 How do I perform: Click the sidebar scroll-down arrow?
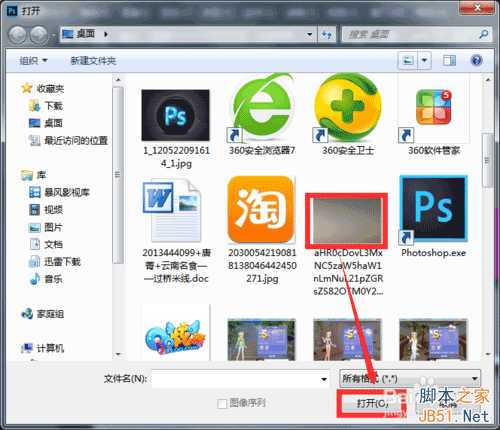118,354
